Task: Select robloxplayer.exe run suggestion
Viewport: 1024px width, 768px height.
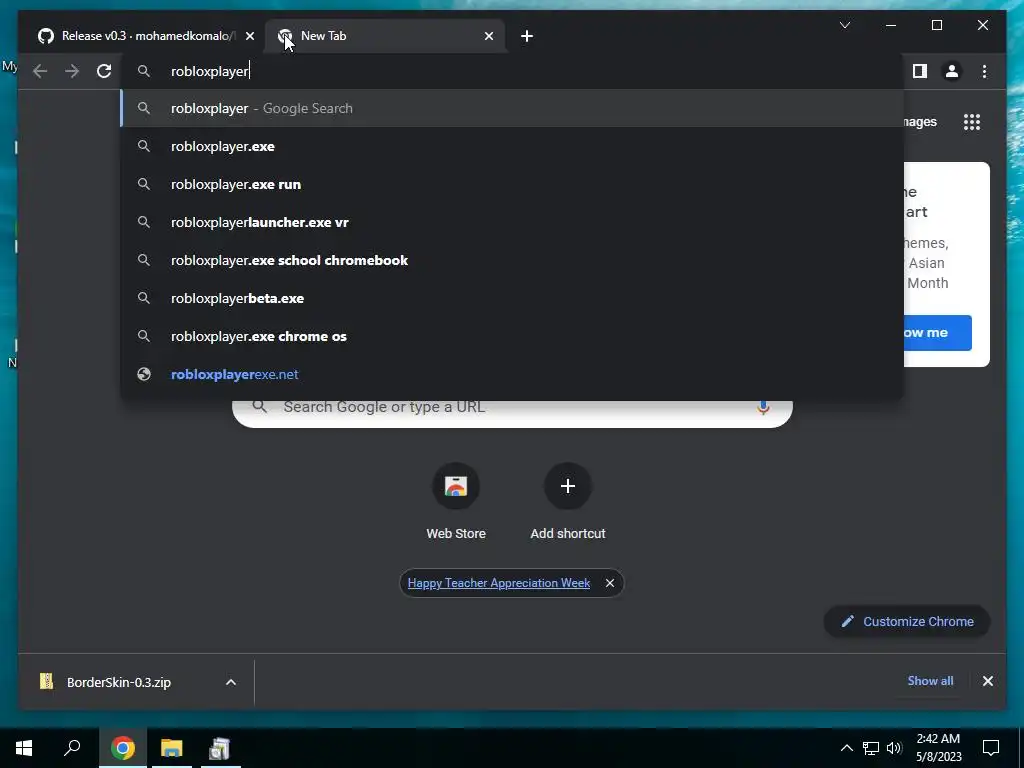Action: (513, 184)
